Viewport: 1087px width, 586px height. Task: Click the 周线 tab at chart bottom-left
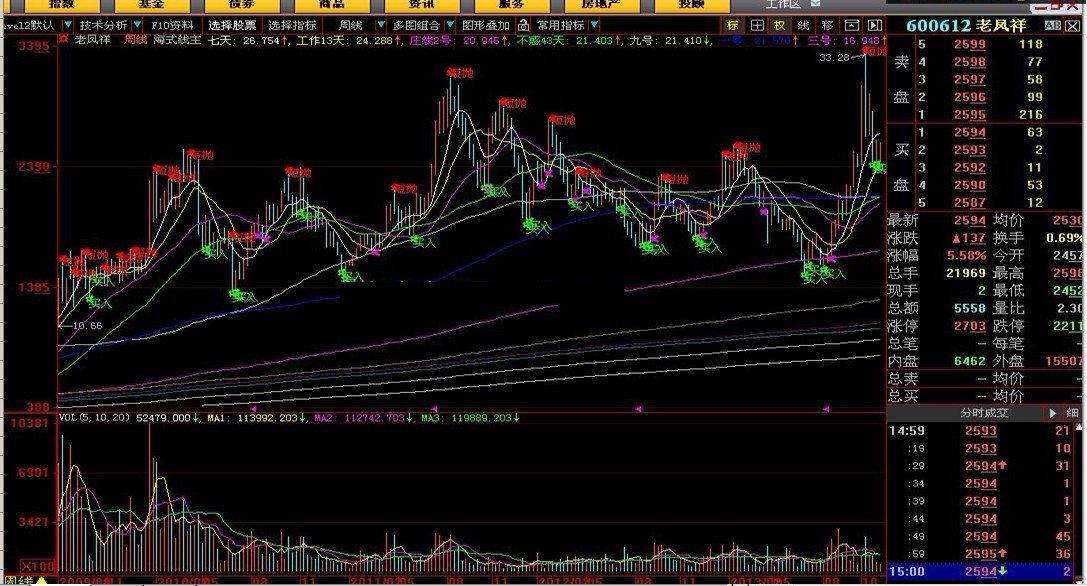click(19, 580)
